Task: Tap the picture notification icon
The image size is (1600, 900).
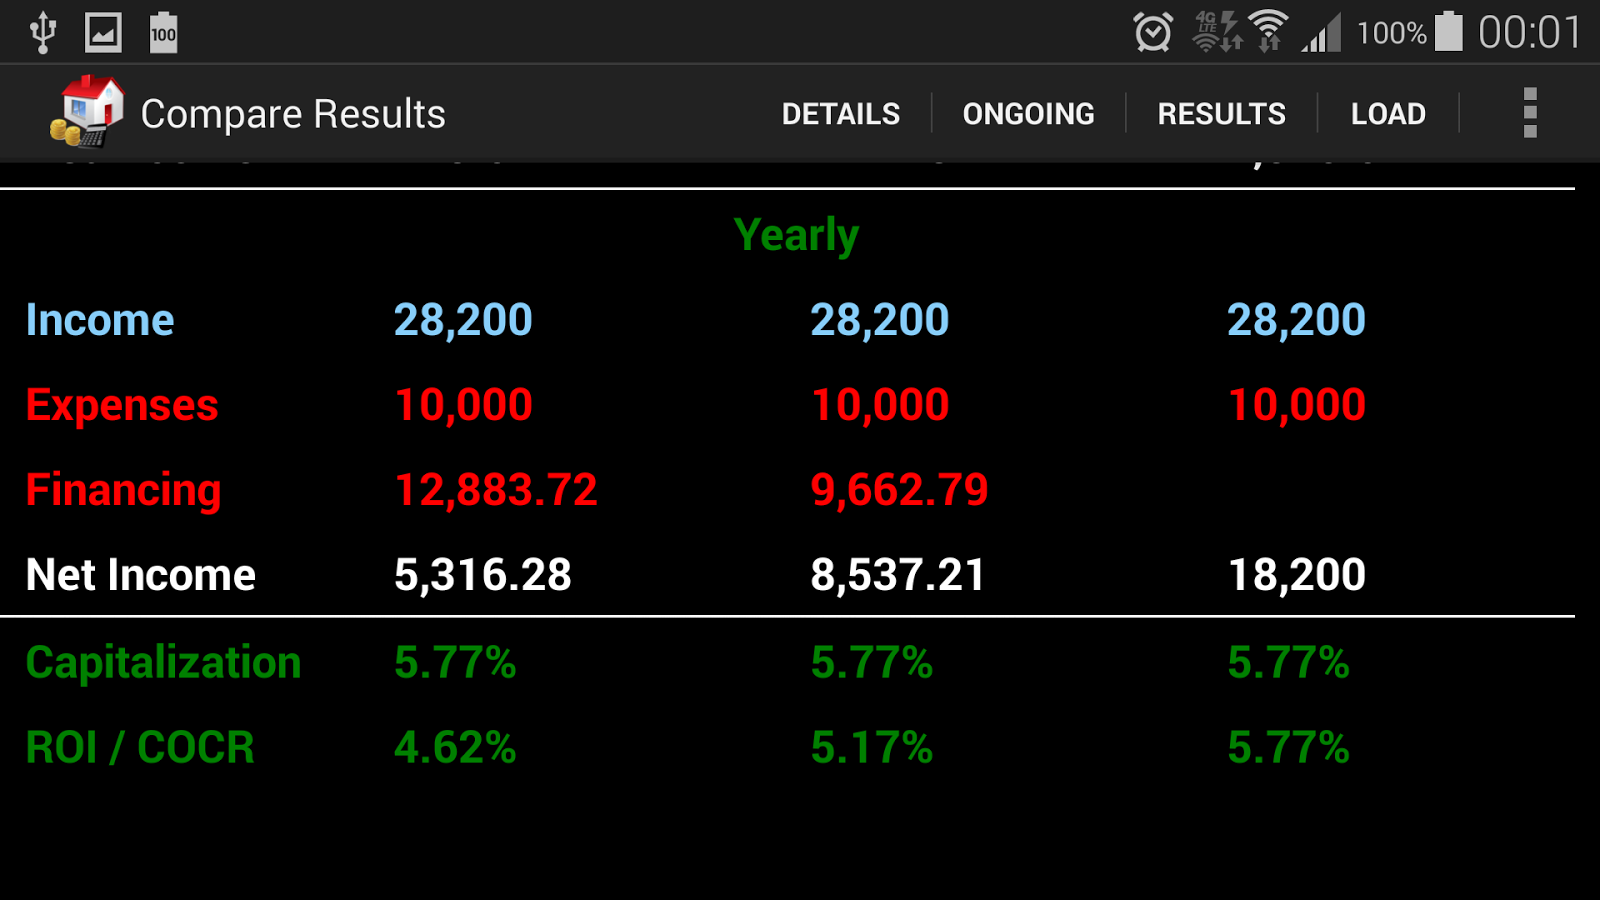Action: [x=103, y=33]
